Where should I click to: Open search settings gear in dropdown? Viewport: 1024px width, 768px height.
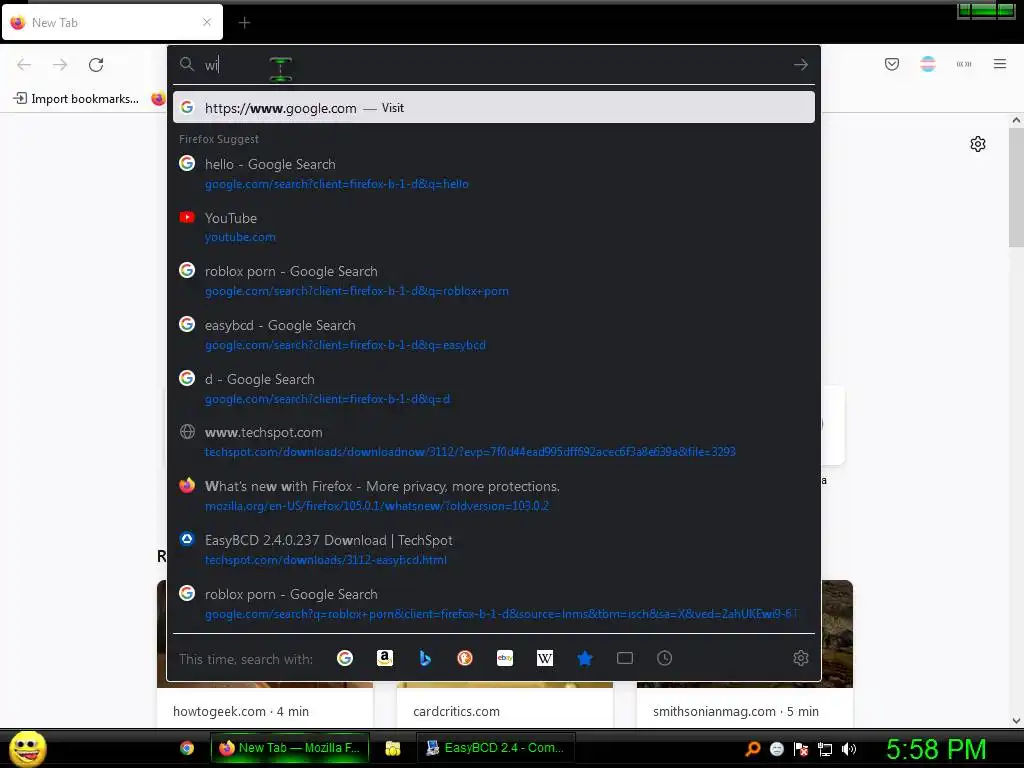[x=801, y=658]
